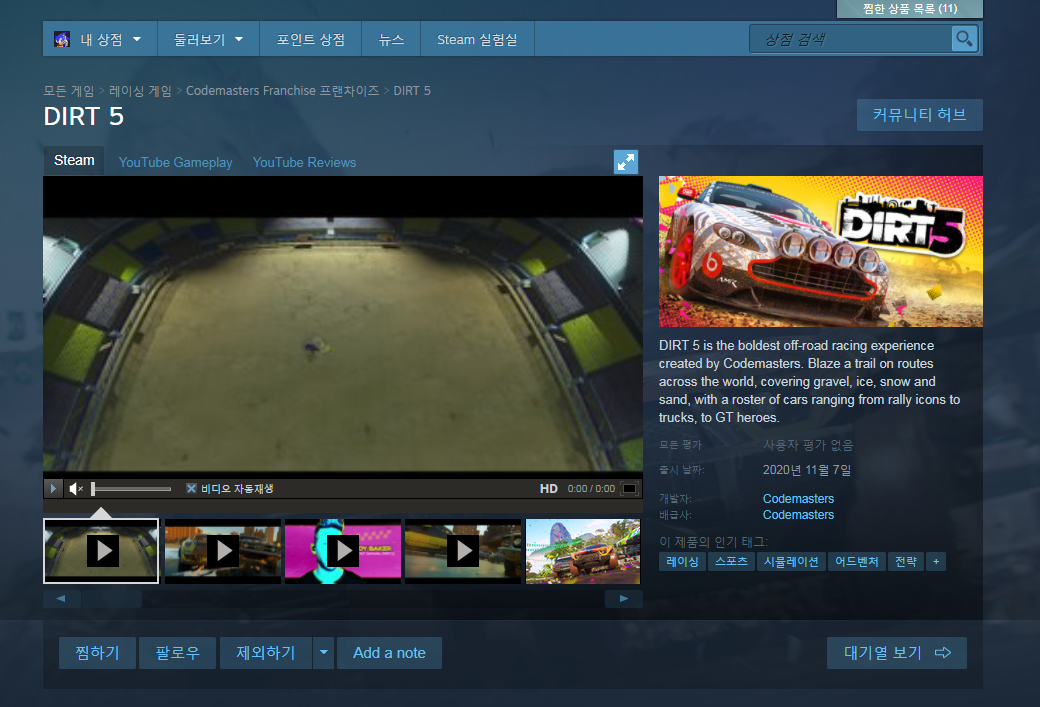Image resolution: width=1040 pixels, height=707 pixels.
Task: Switch to YouTube Reviews tab
Action: (304, 162)
